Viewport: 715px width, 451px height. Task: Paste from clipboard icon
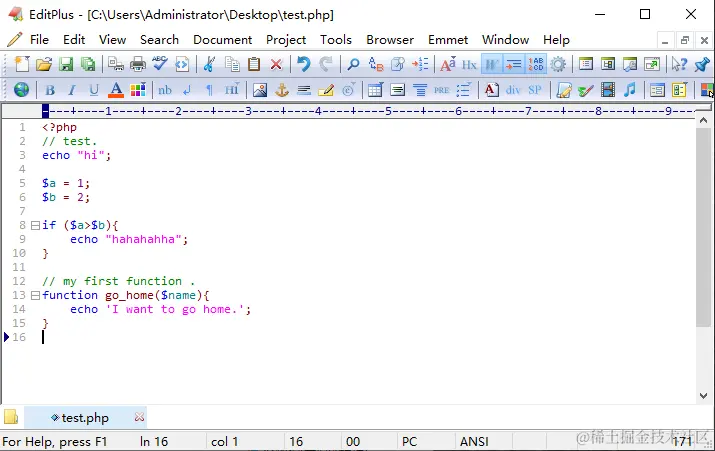(254, 64)
